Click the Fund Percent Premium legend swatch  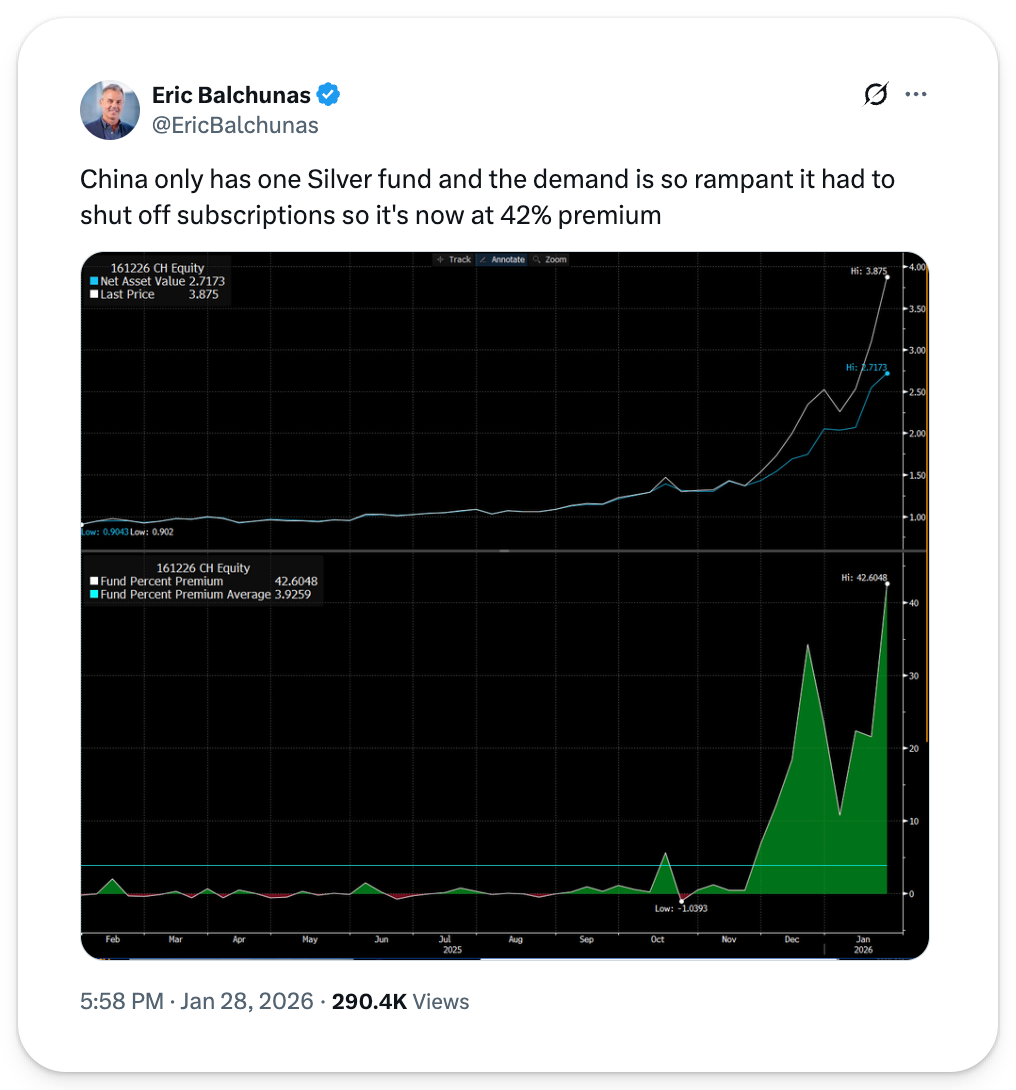point(94,581)
